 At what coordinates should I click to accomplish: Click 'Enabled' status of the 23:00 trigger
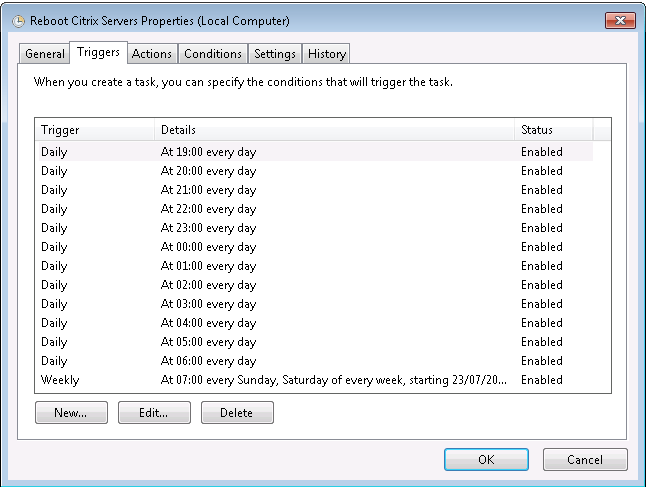coord(542,227)
